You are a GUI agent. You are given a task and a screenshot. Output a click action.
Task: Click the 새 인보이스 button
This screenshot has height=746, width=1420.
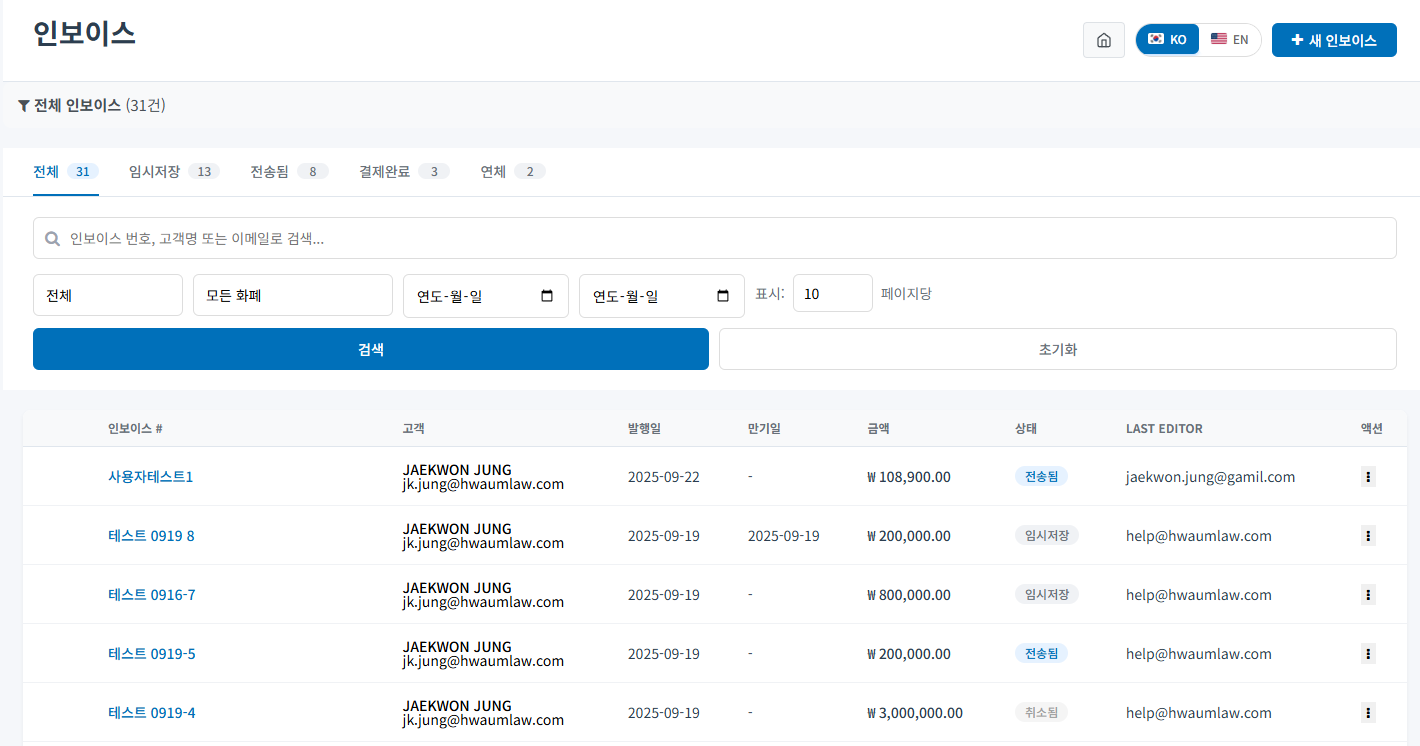pyautogui.click(x=1333, y=40)
